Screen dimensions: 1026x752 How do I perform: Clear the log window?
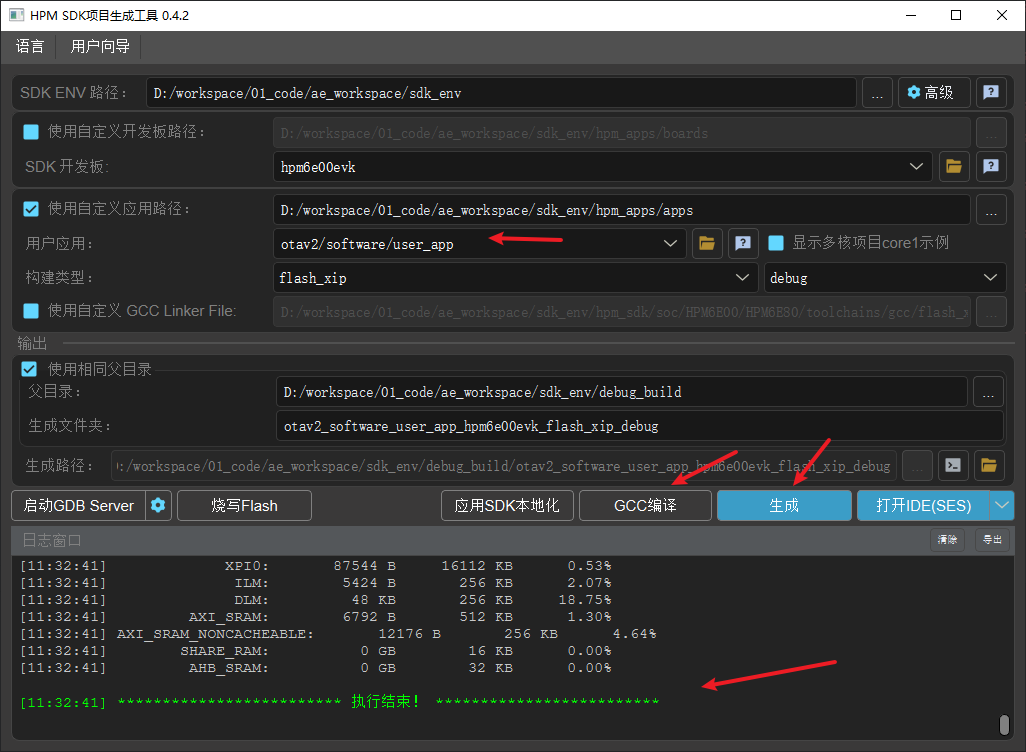point(947,540)
